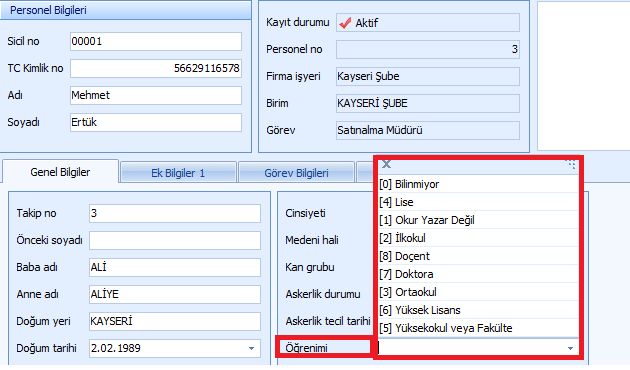The height and width of the screenshot is (370, 630).
Task: Choose [5] Yüksekokul veya Fakülte option
Action: point(478,328)
